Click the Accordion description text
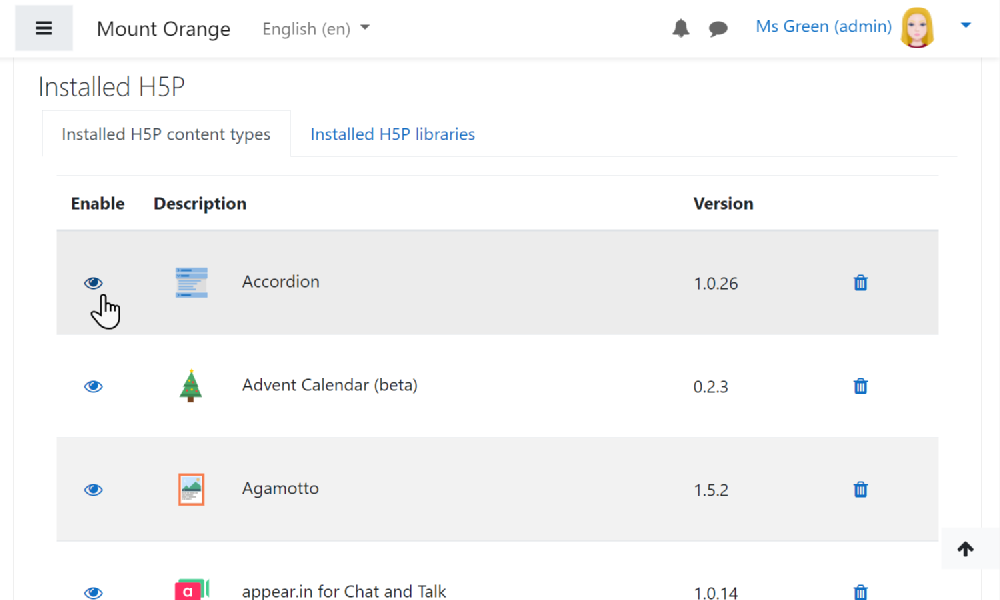This screenshot has height=600, width=1000. pos(281,282)
